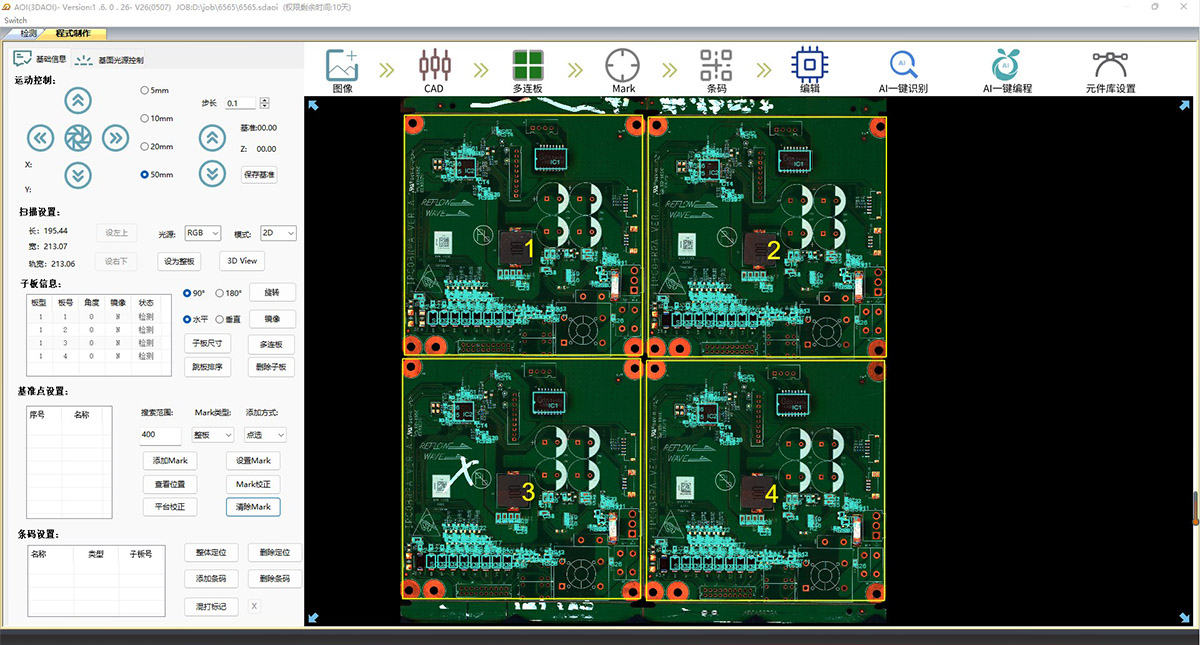Open the 3D View button
This screenshot has width=1200, height=645.
coord(242,260)
